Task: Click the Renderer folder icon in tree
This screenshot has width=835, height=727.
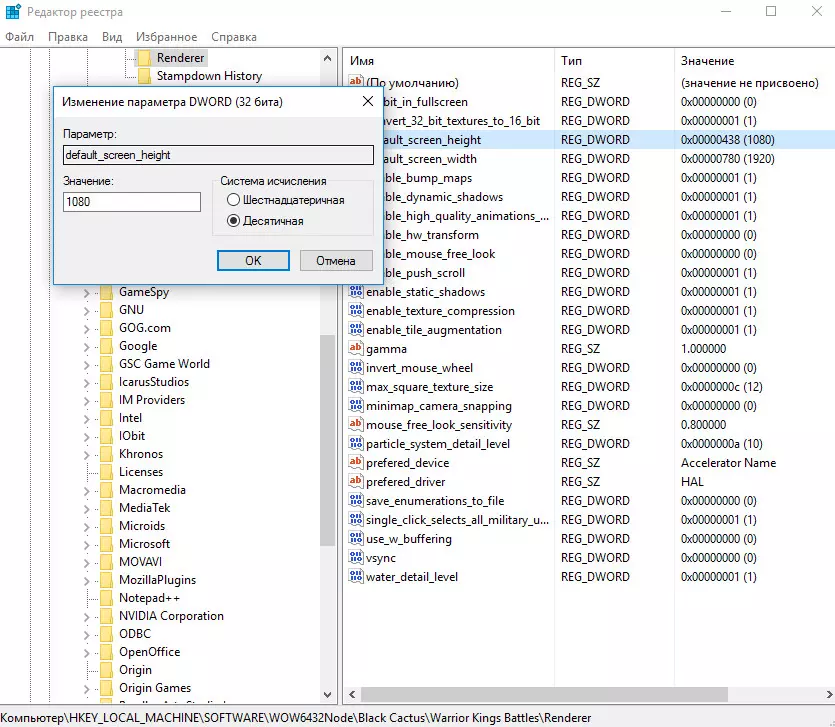Action: [144, 58]
